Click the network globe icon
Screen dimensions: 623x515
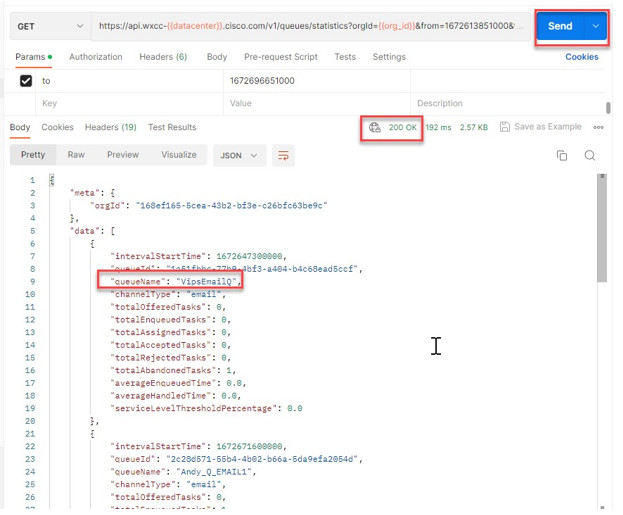click(x=374, y=128)
